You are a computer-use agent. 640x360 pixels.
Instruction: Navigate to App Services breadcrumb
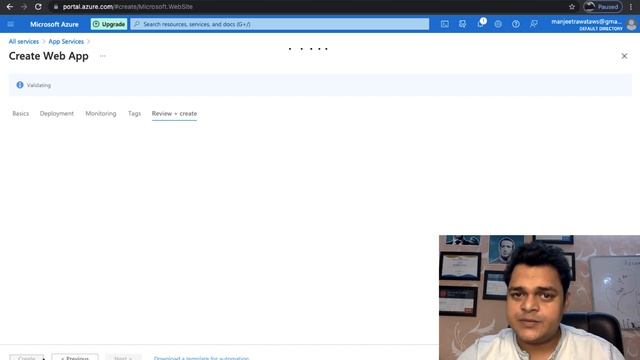(x=66, y=42)
